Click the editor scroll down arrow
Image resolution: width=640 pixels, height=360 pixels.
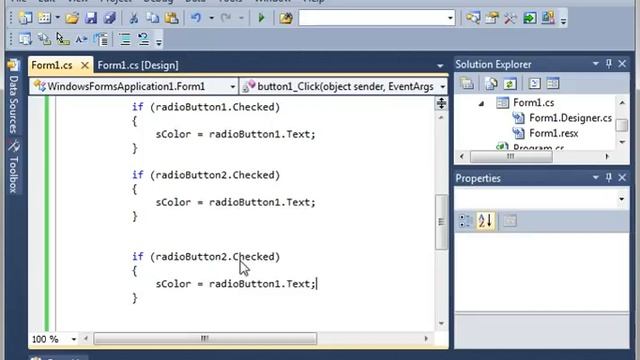tap(441, 324)
